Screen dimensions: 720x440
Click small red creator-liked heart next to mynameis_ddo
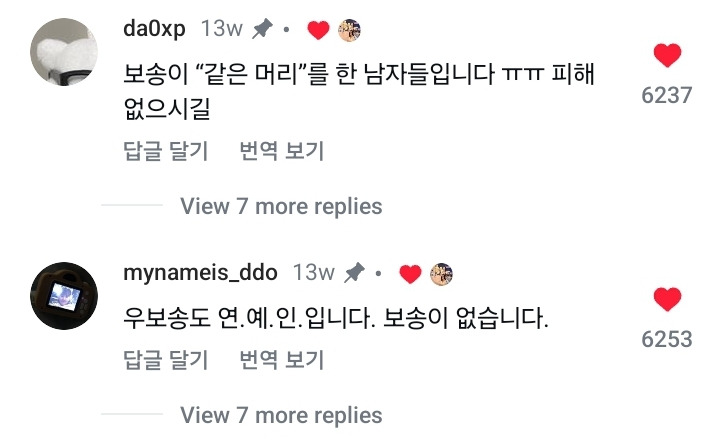(x=409, y=273)
